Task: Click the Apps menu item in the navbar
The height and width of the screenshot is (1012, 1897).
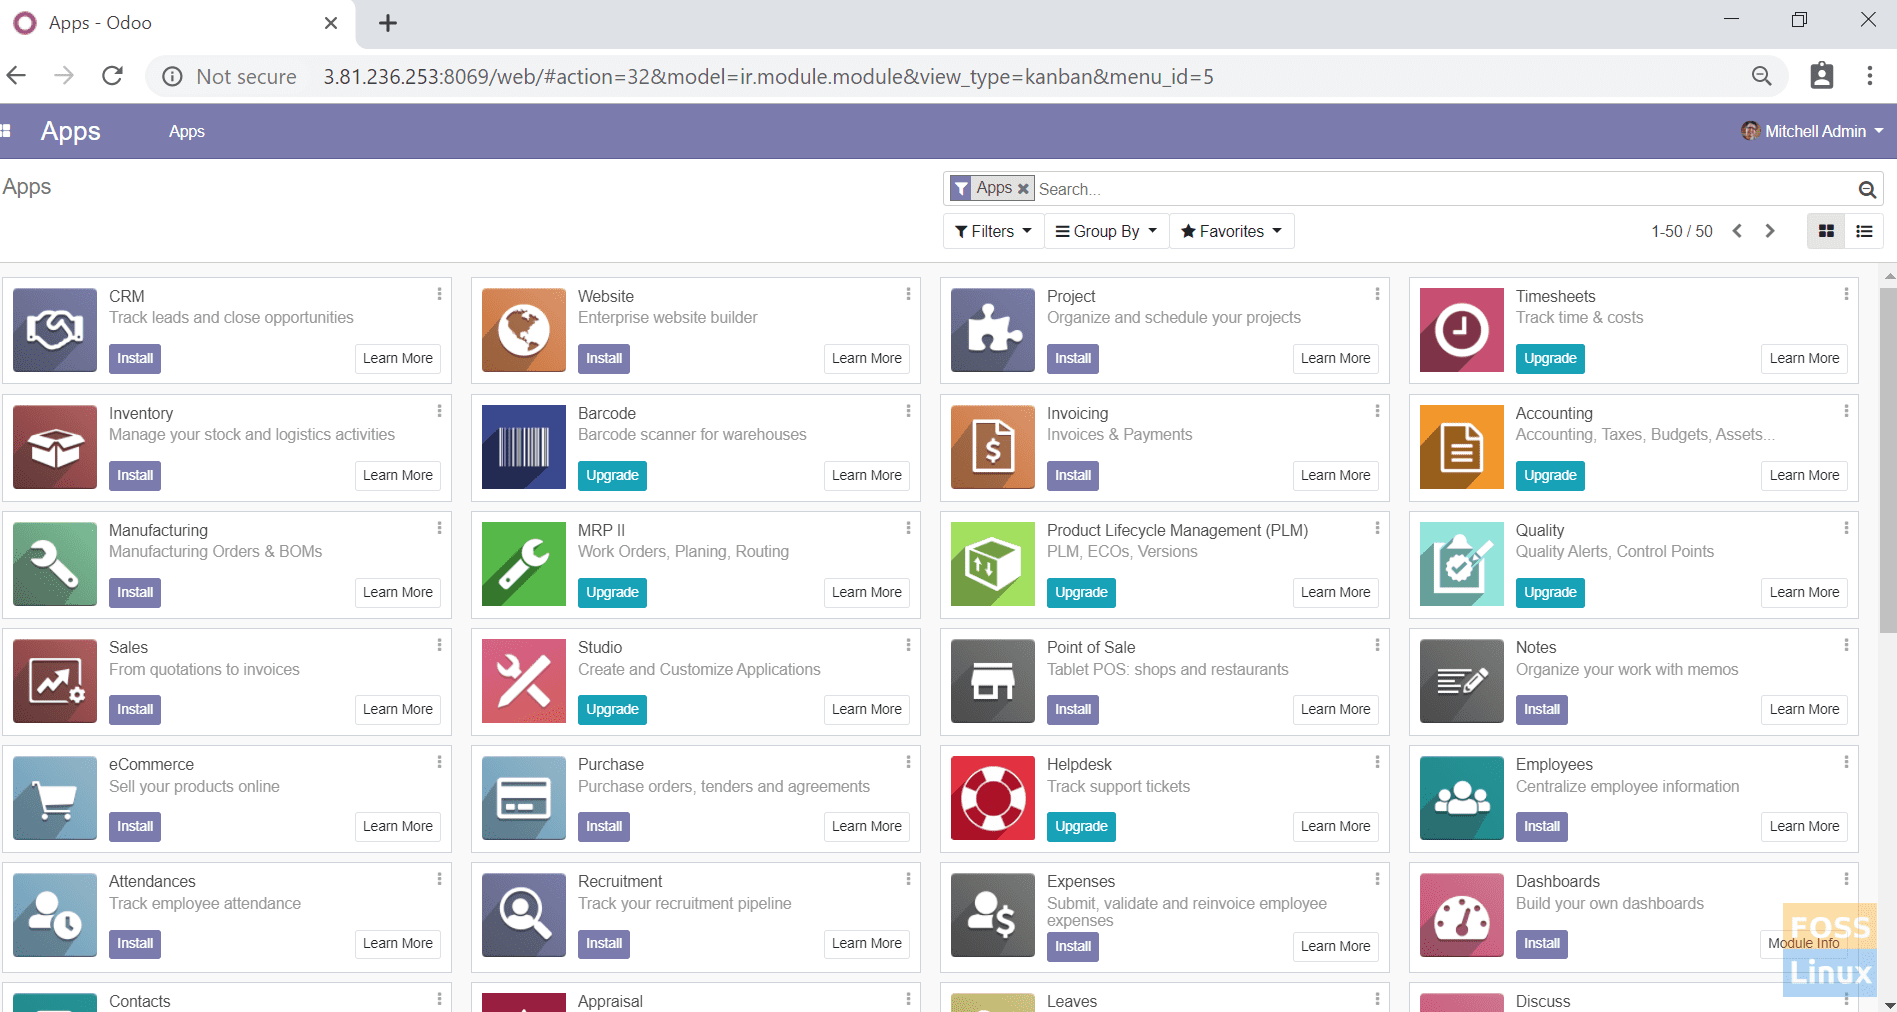Action: click(x=187, y=131)
